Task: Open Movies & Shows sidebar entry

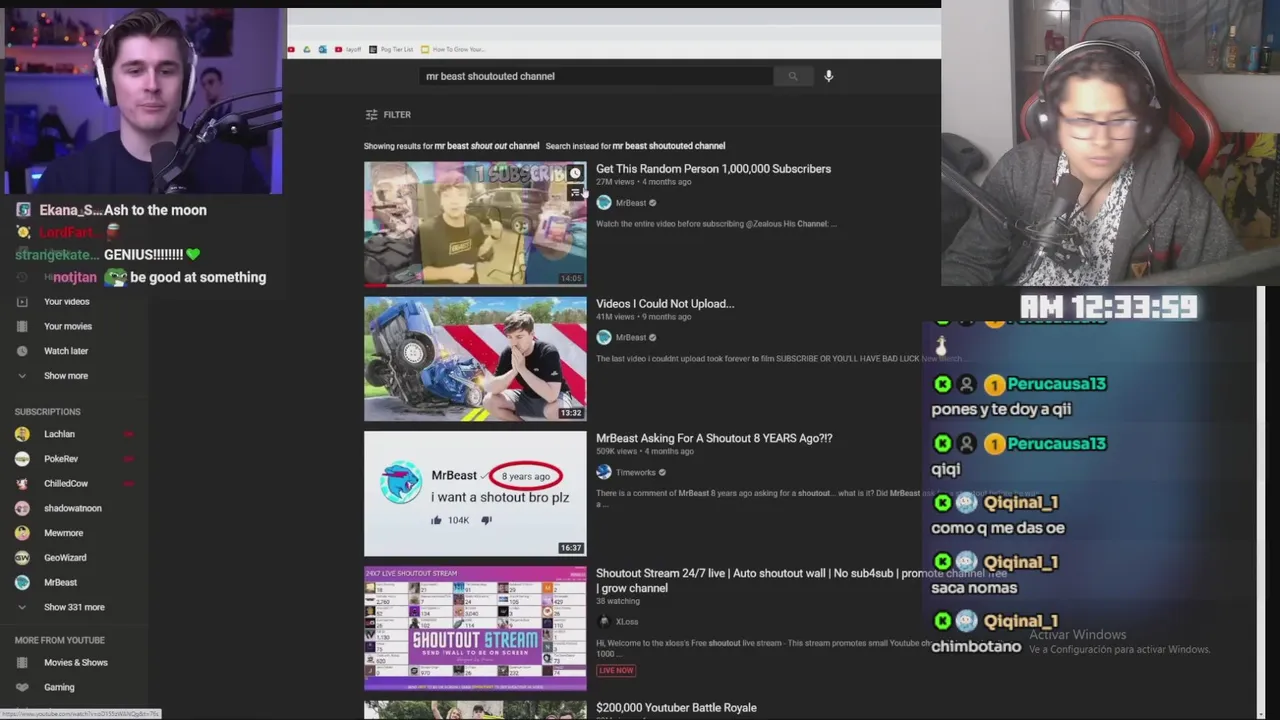Action: tap(76, 663)
